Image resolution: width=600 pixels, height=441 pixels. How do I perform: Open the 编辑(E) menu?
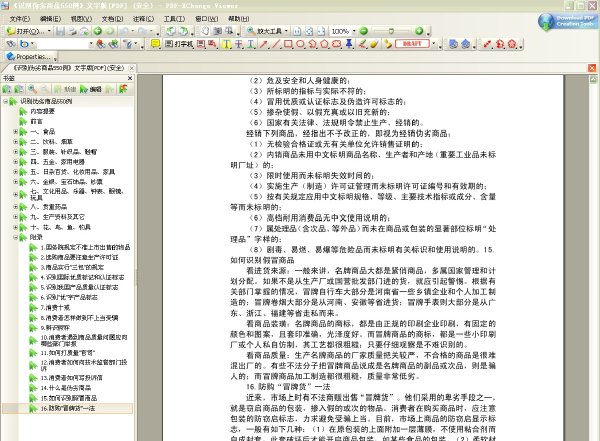[50, 19]
